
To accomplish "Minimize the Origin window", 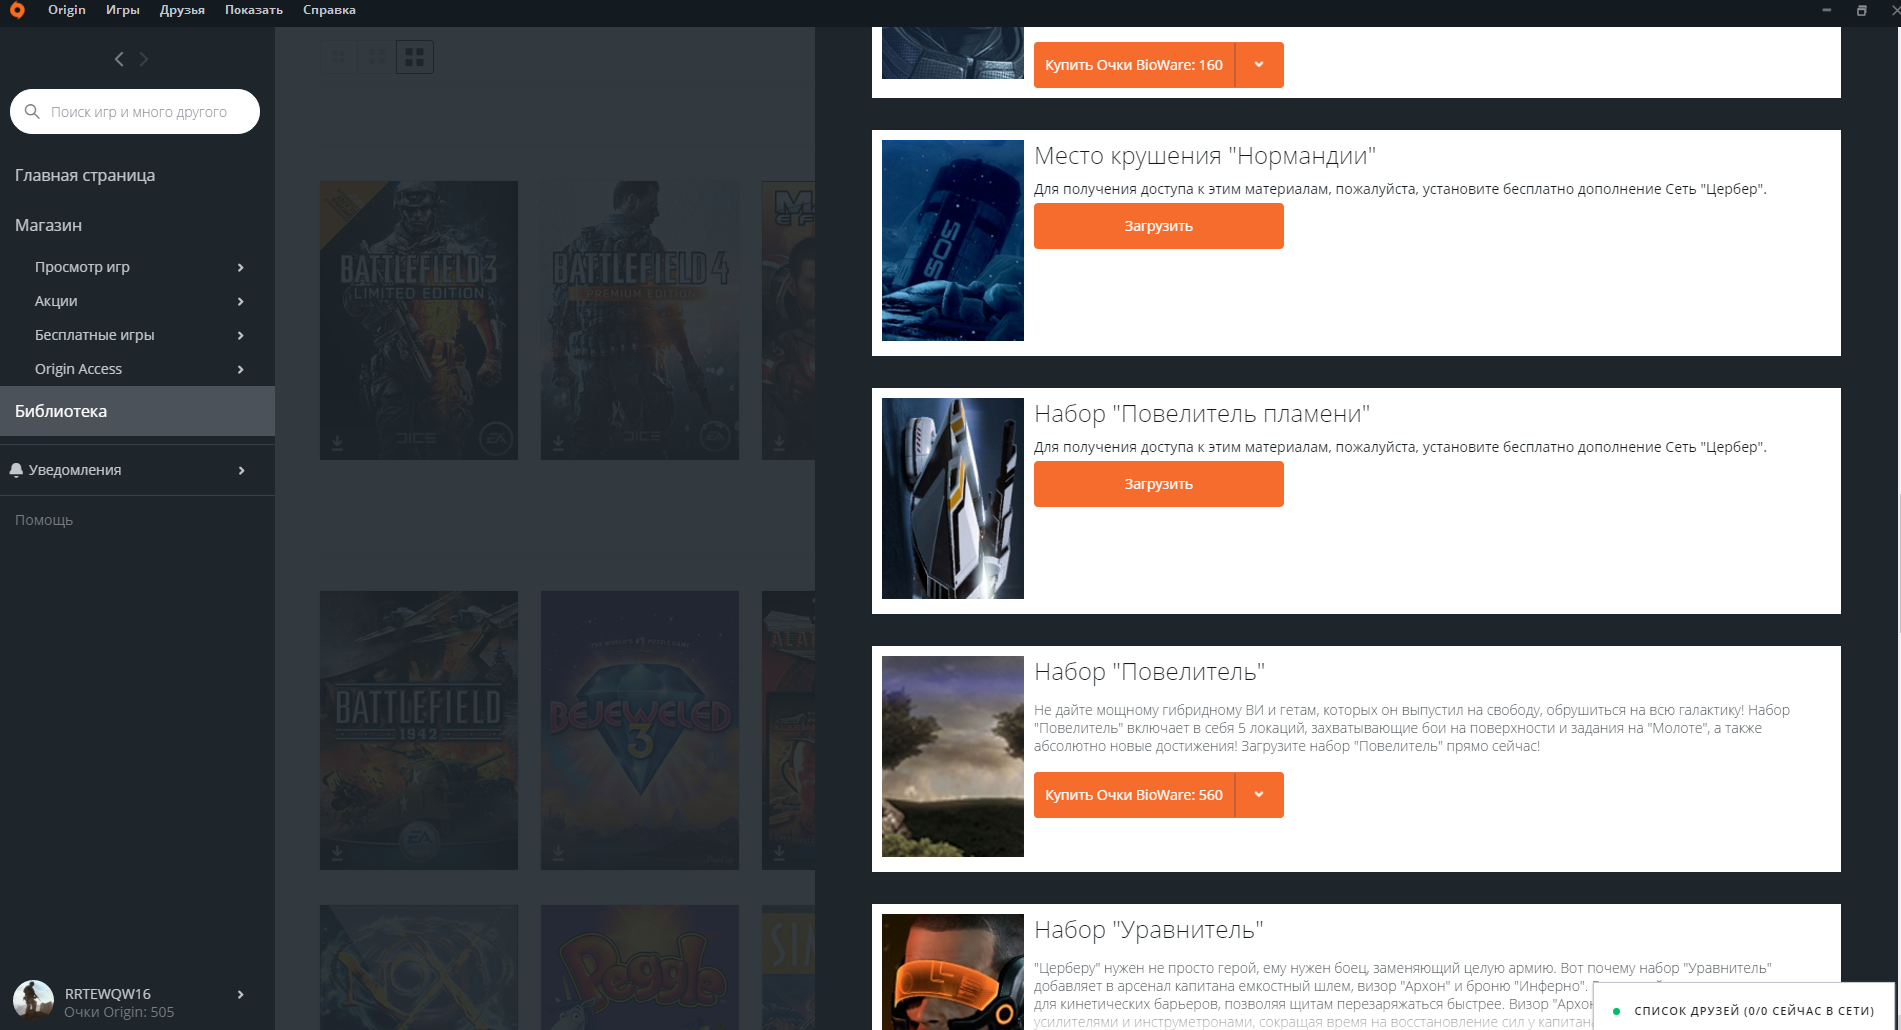I will [x=1826, y=10].
